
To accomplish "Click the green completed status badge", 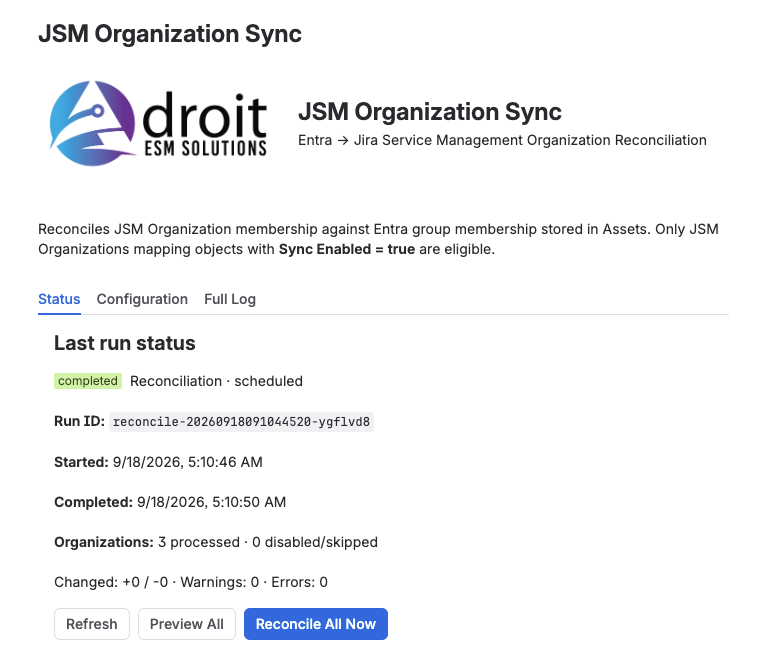I will 88,381.
